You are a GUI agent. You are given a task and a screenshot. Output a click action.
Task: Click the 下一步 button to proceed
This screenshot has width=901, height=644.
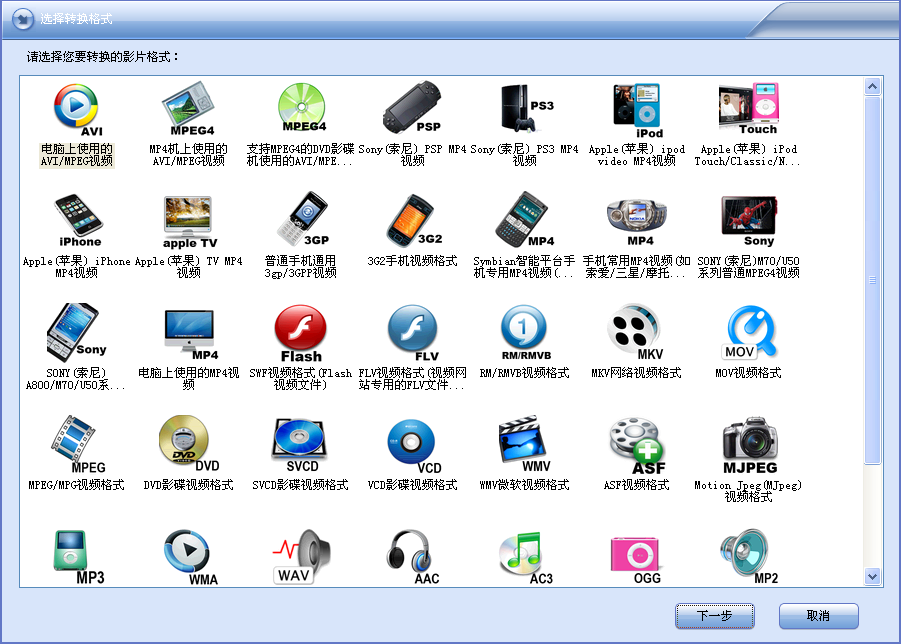click(714, 616)
